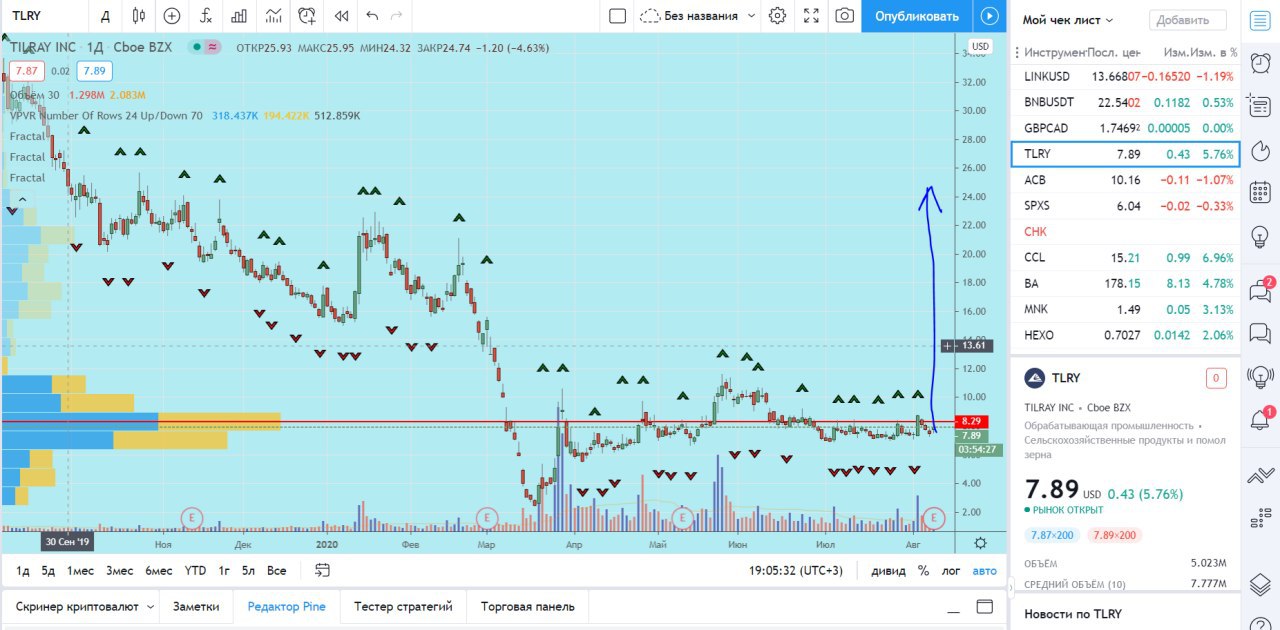
Task: Toggle the flag button showing 0
Action: coord(1215,378)
